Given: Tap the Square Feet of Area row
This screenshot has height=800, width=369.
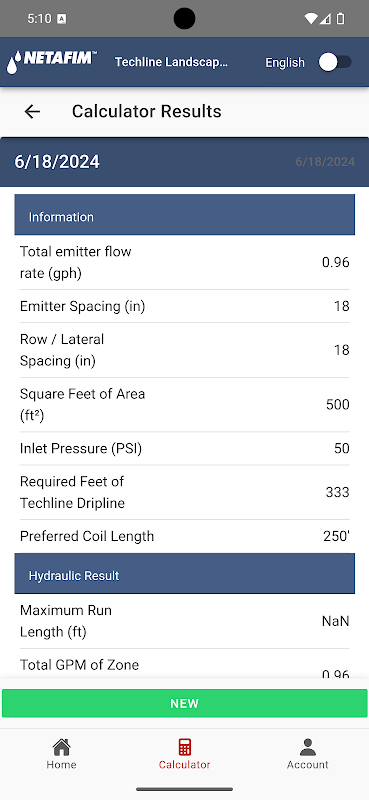Looking at the screenshot, I should click(184, 405).
